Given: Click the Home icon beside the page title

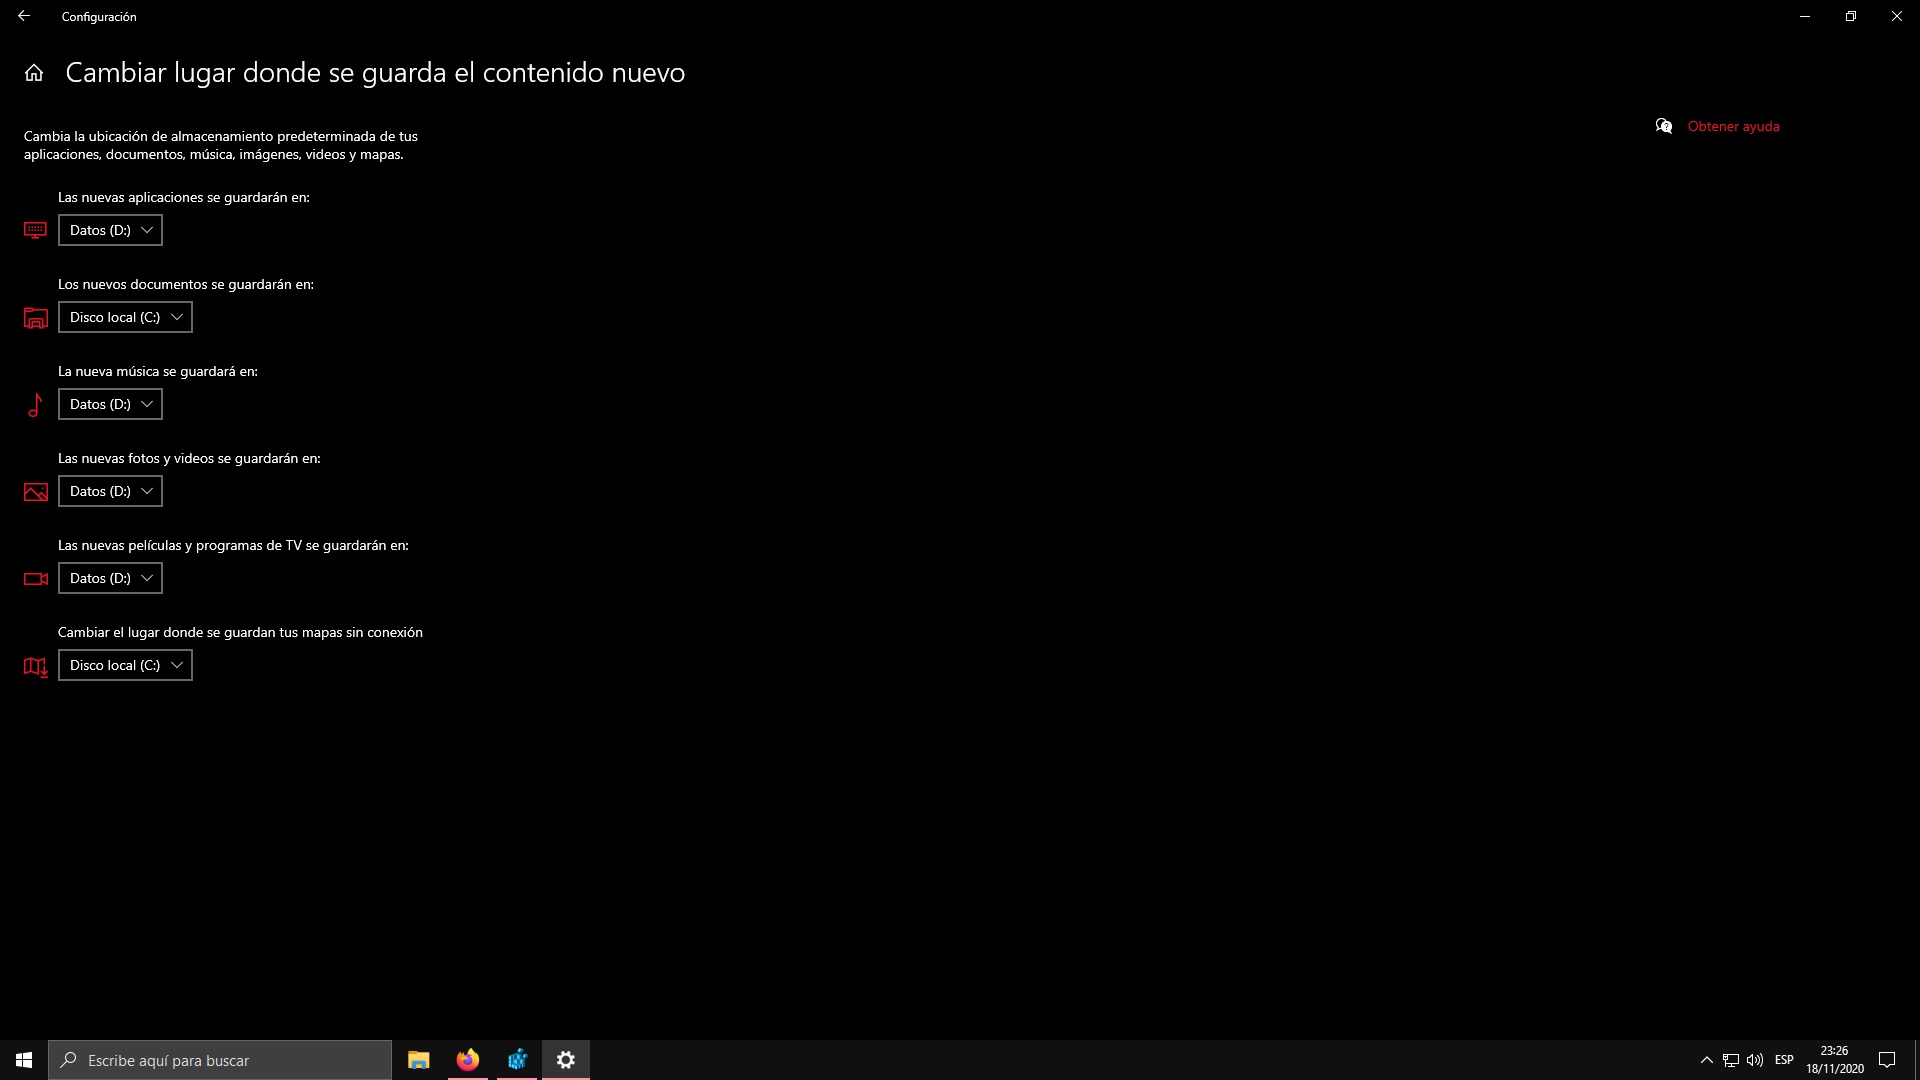Looking at the screenshot, I should [x=34, y=73].
